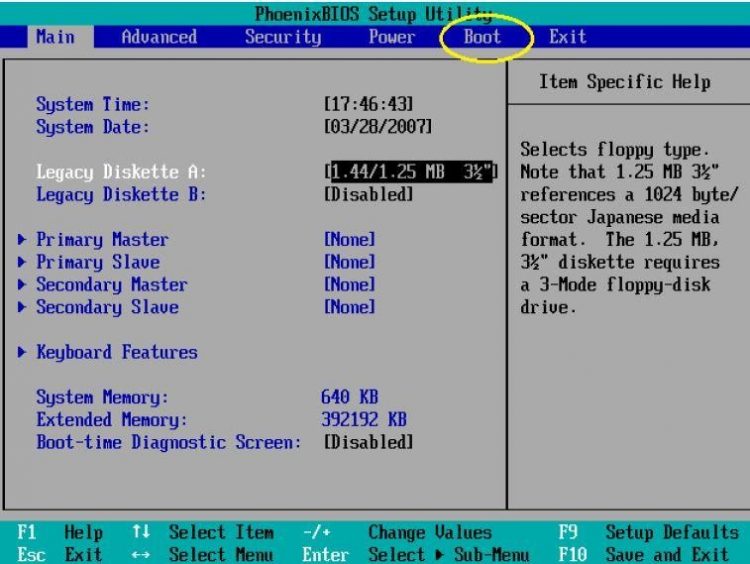The height and width of the screenshot is (564, 750).
Task: Click the F10 Save and Exit hint
Action: point(644,554)
